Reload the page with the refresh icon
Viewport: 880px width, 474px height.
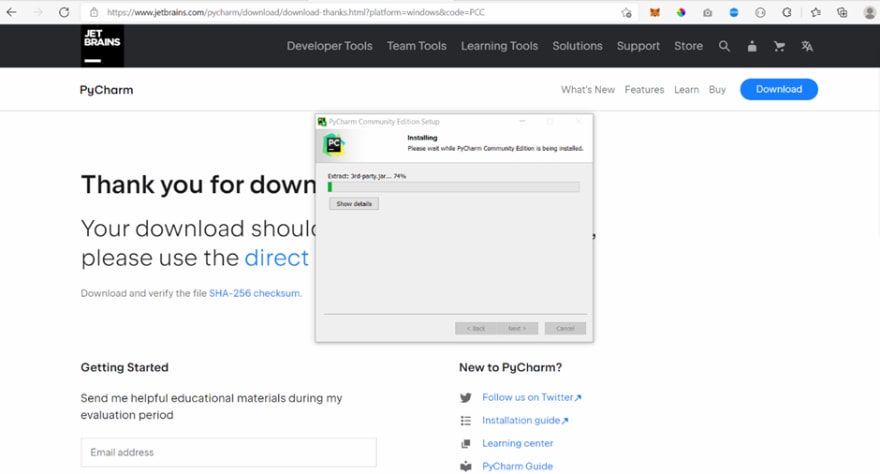pos(64,12)
